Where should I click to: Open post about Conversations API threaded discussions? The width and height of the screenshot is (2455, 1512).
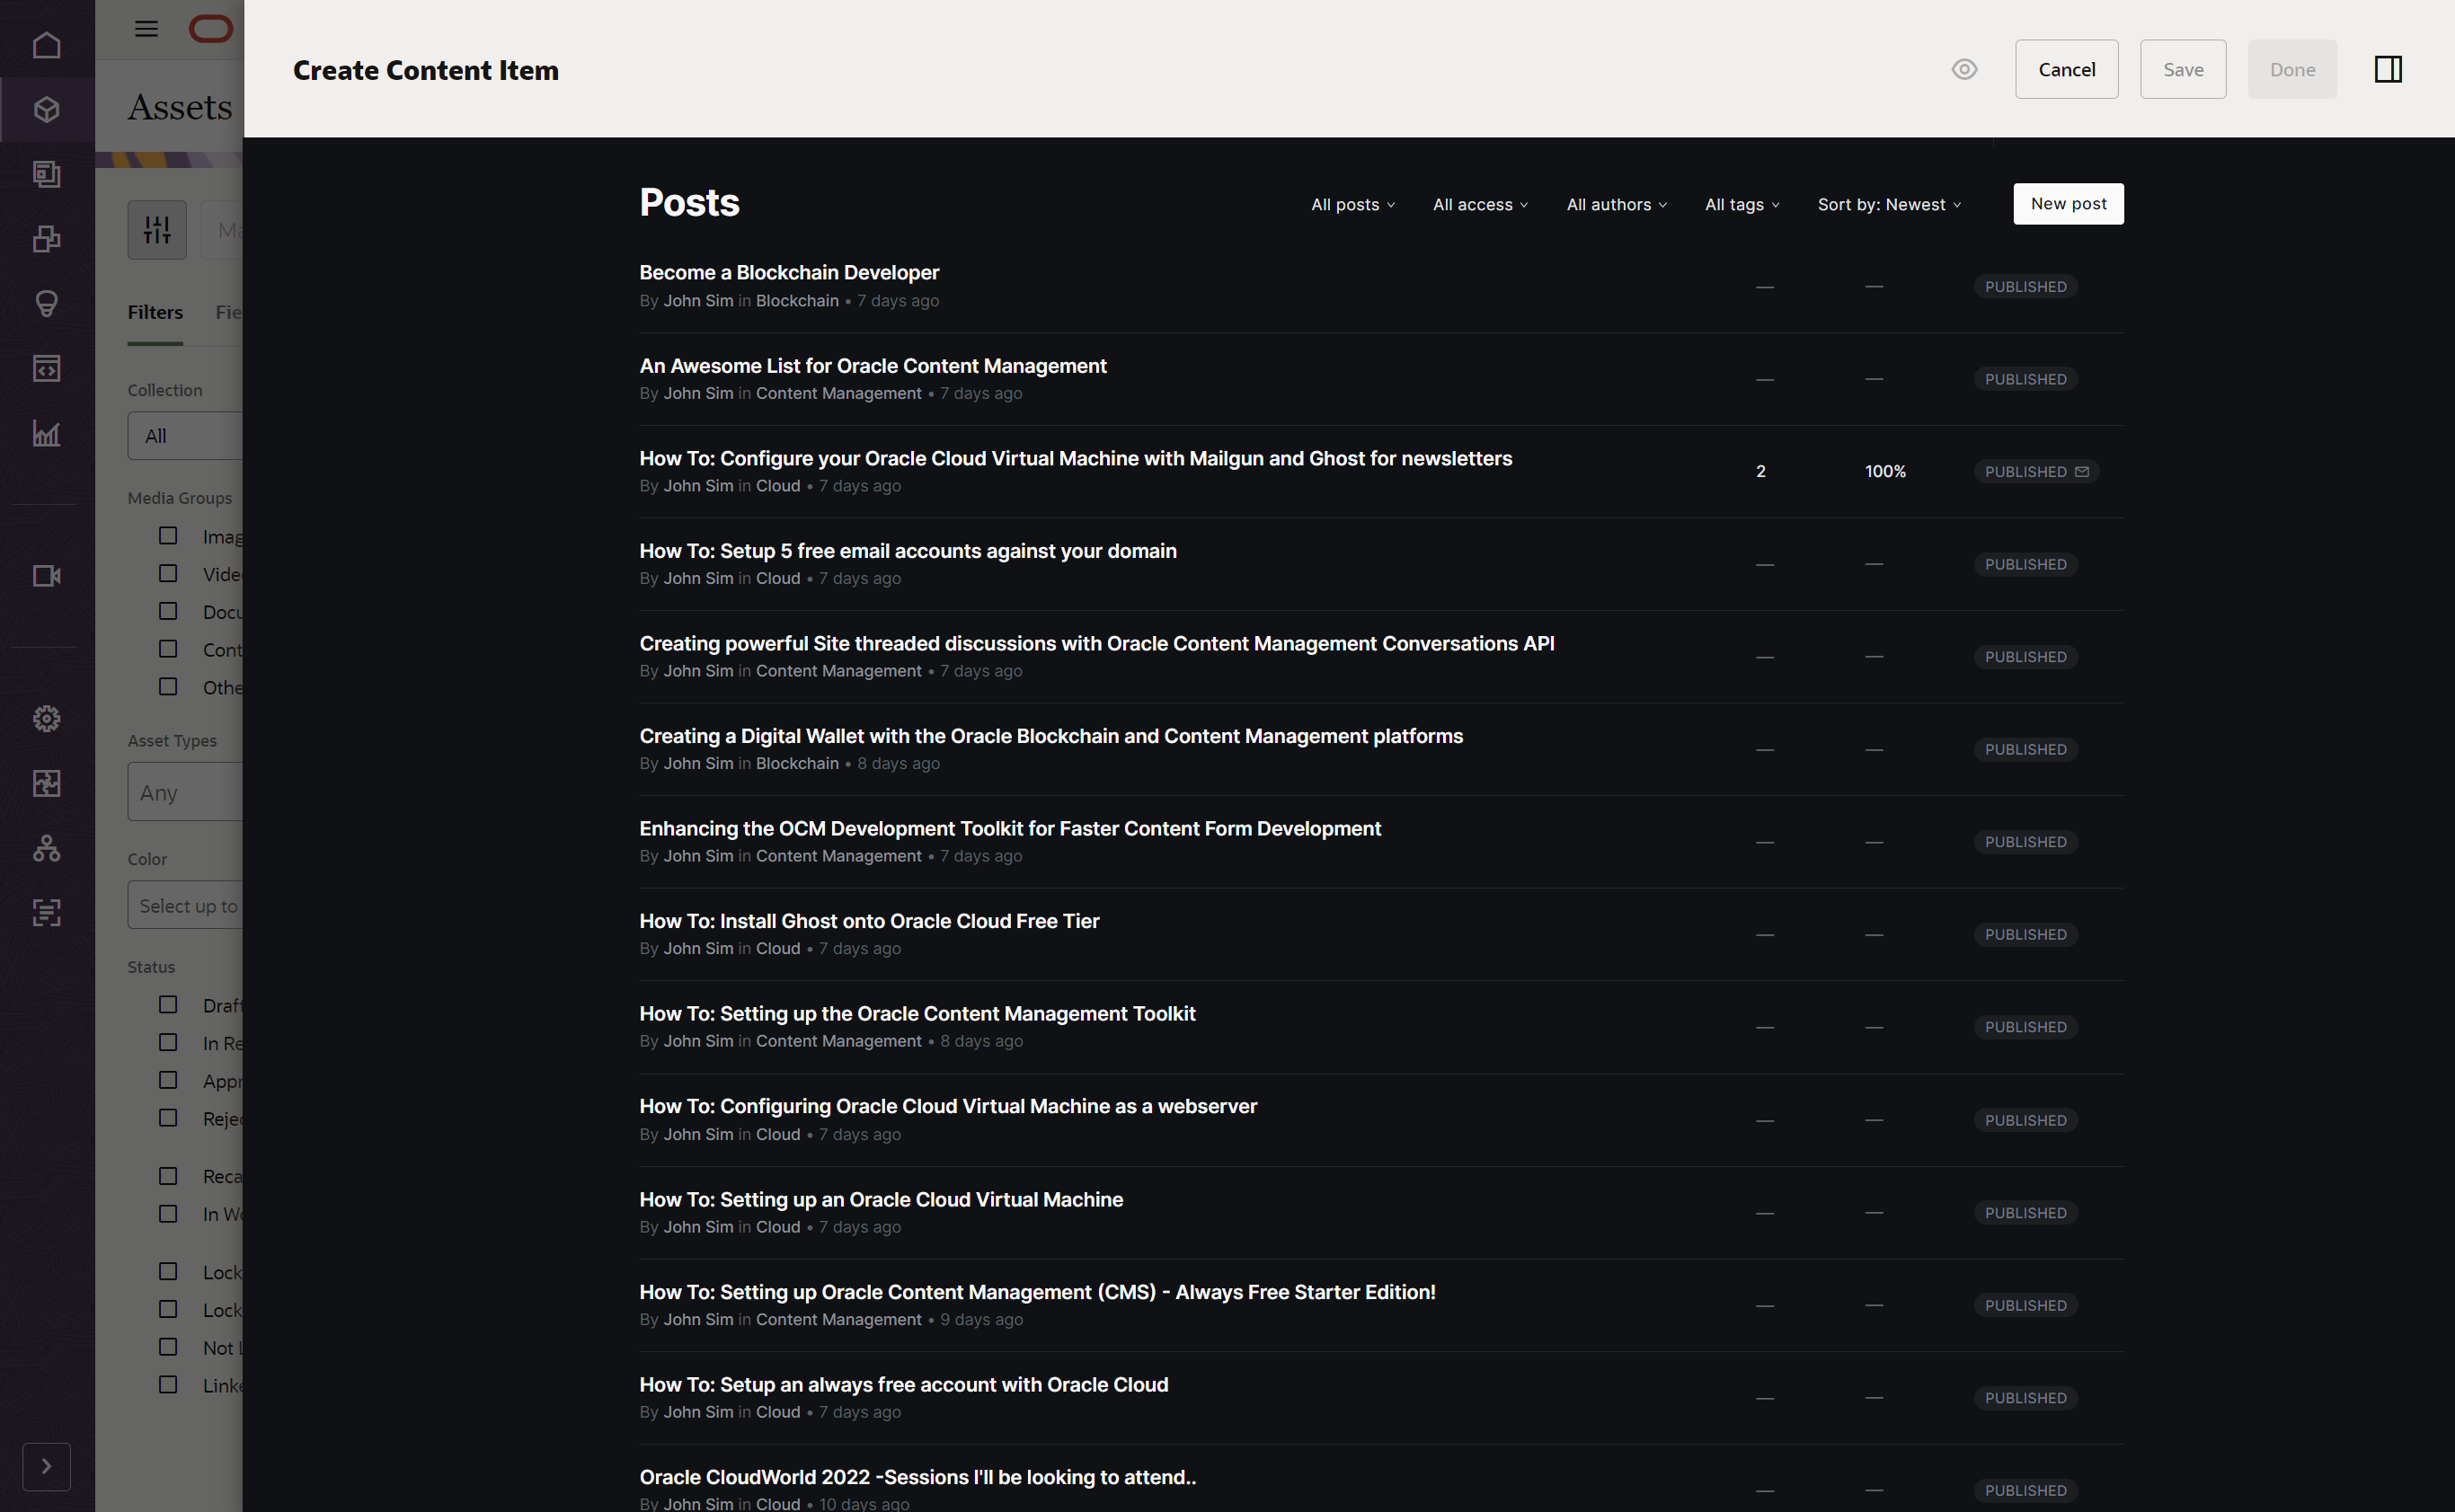(x=1097, y=643)
